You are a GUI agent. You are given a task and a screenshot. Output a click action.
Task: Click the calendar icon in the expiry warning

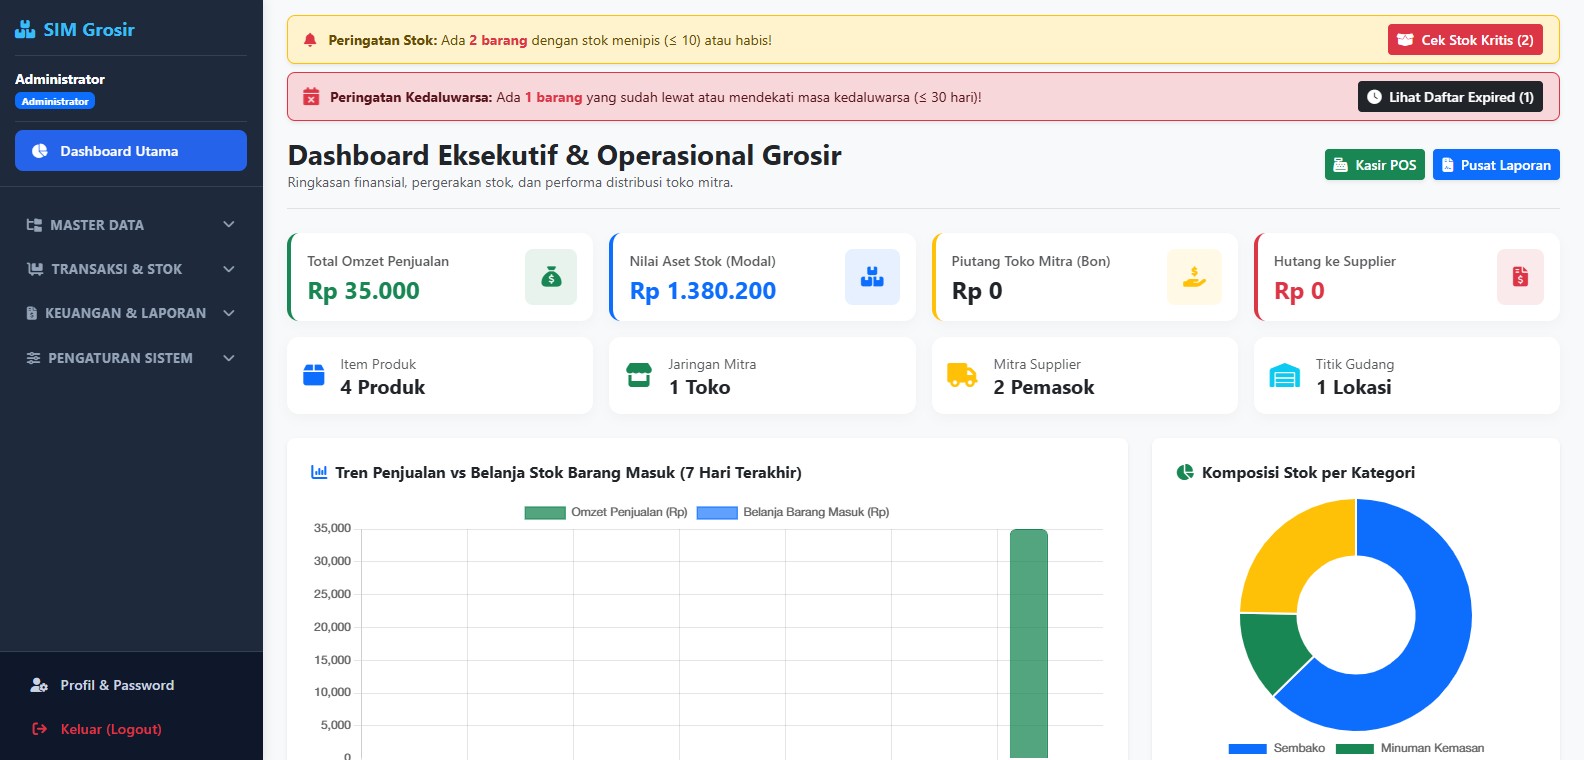point(311,97)
